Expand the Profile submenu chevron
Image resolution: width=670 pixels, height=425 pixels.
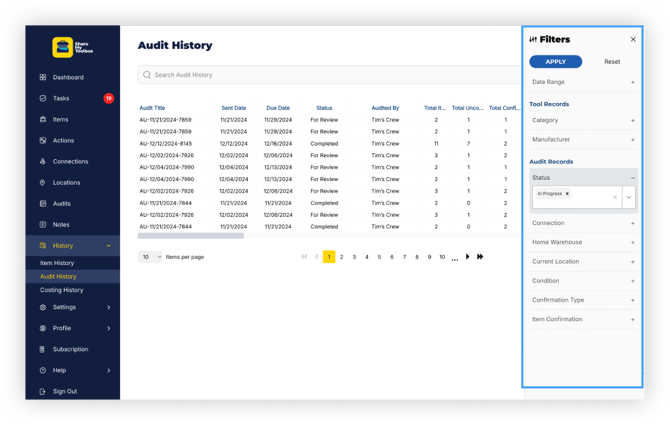tap(109, 328)
